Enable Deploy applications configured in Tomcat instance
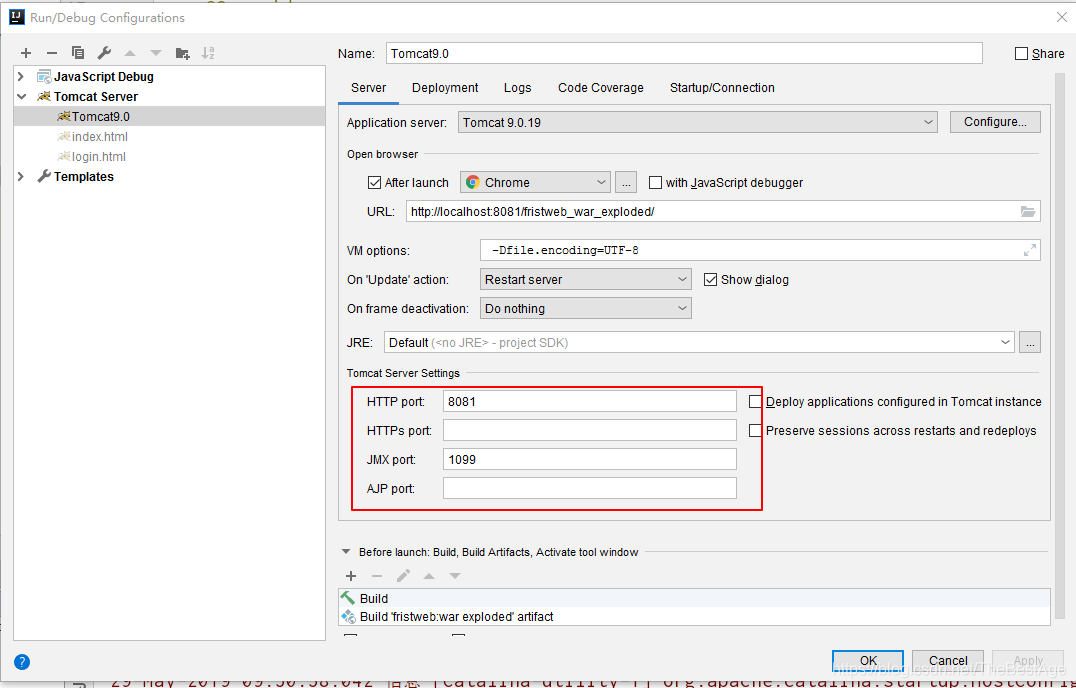Image resolution: width=1076 pixels, height=688 pixels. tap(755, 401)
